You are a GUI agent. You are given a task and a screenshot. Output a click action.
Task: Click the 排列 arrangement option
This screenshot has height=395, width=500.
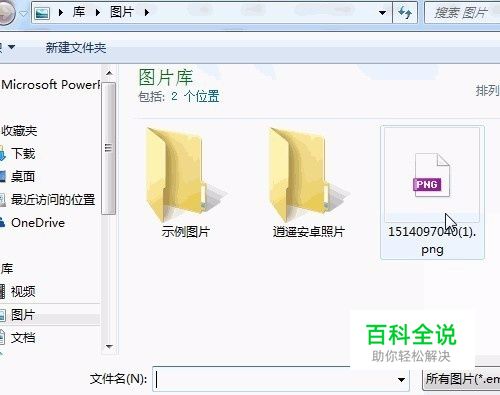click(487, 90)
